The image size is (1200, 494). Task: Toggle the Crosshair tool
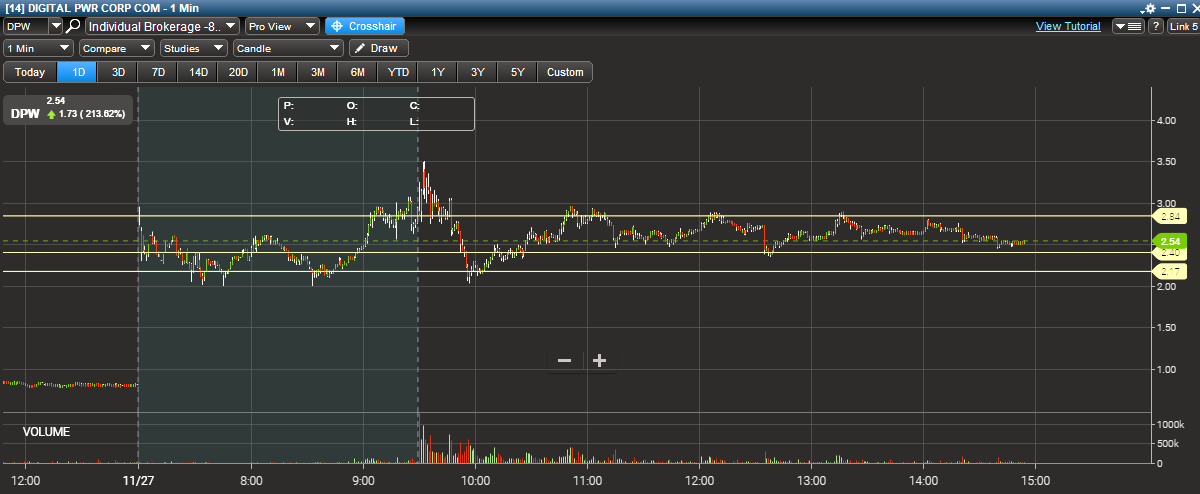(x=365, y=26)
